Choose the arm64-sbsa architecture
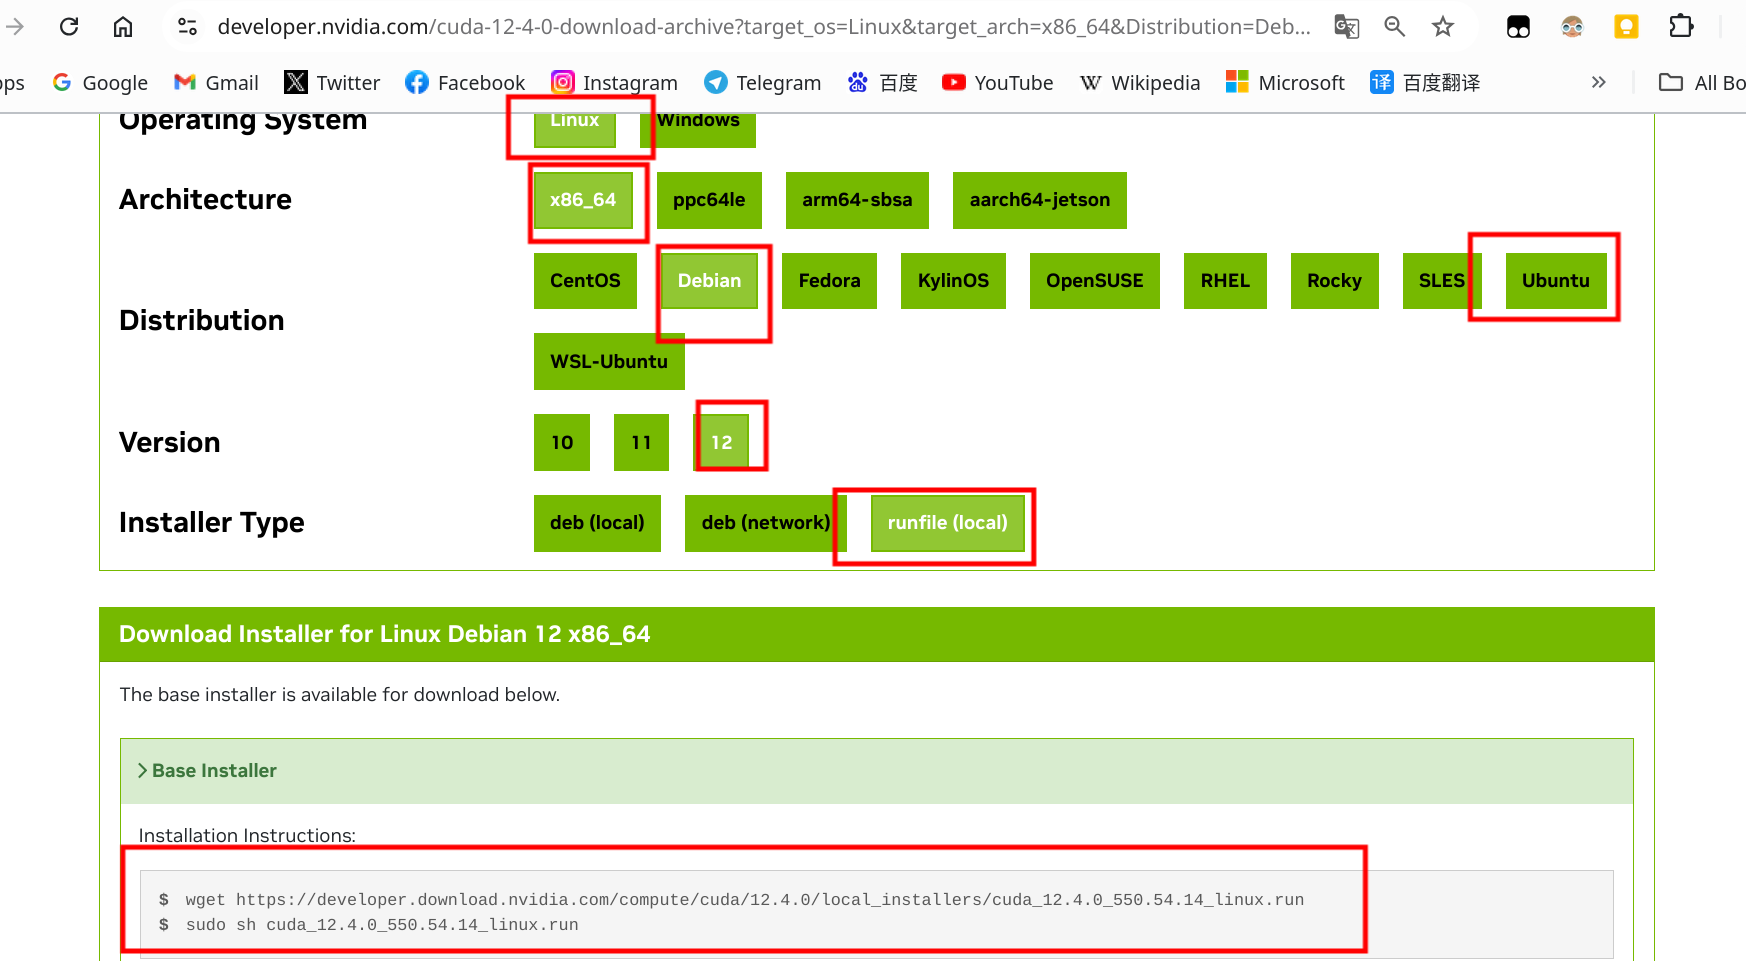1746x961 pixels. click(x=857, y=200)
